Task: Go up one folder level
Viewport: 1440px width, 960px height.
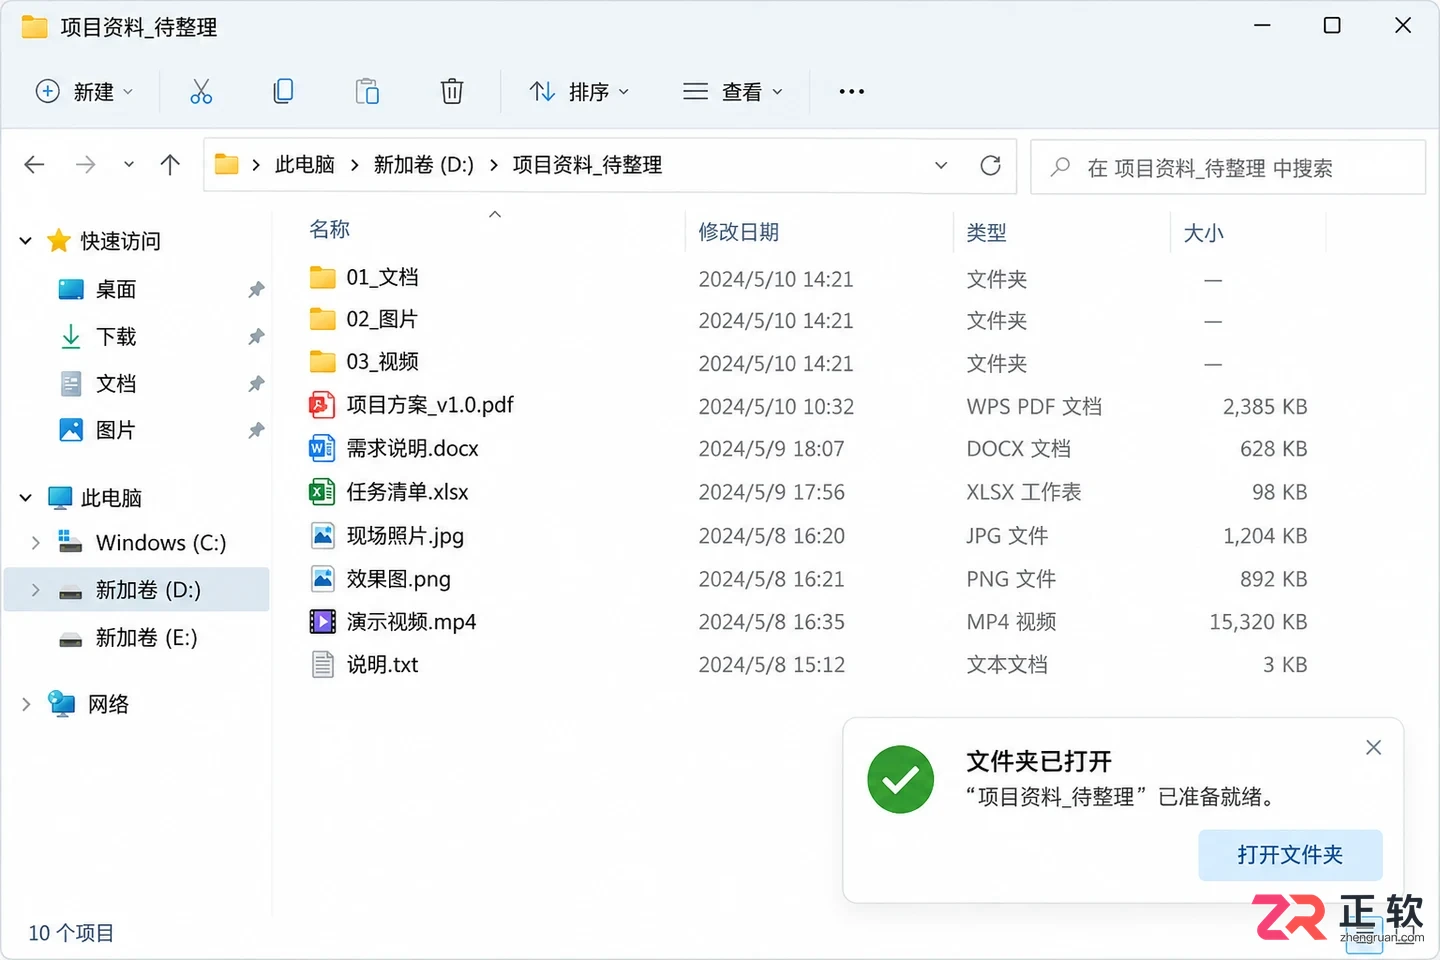Action: 170,165
